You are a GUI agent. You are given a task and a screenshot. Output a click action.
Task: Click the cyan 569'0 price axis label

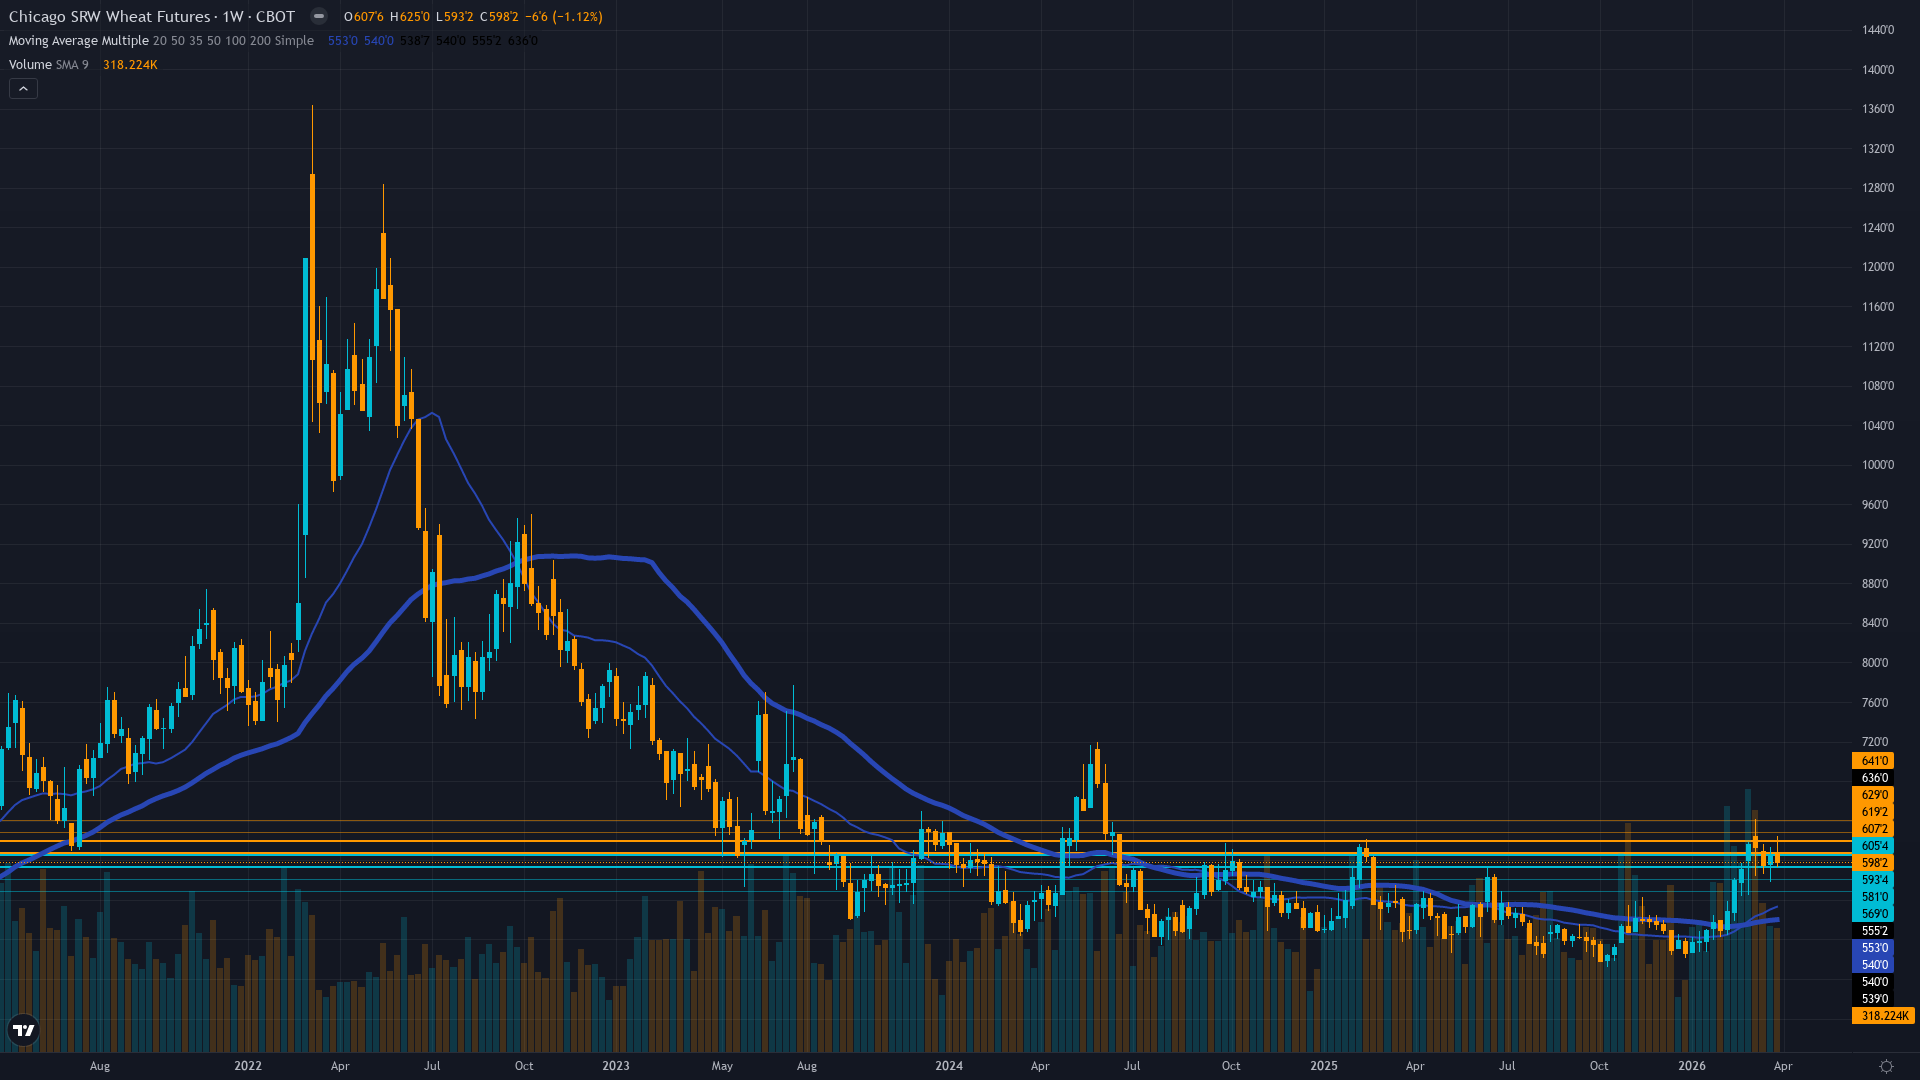(1873, 914)
